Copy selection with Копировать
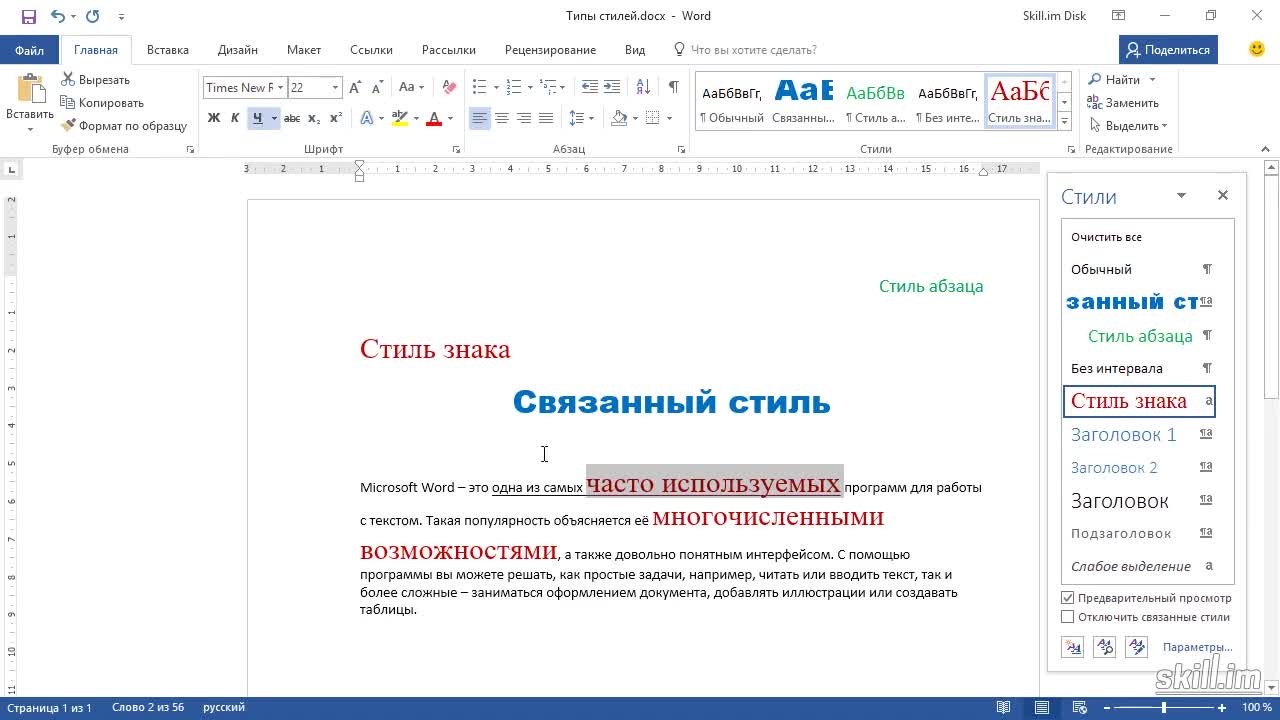 [102, 103]
